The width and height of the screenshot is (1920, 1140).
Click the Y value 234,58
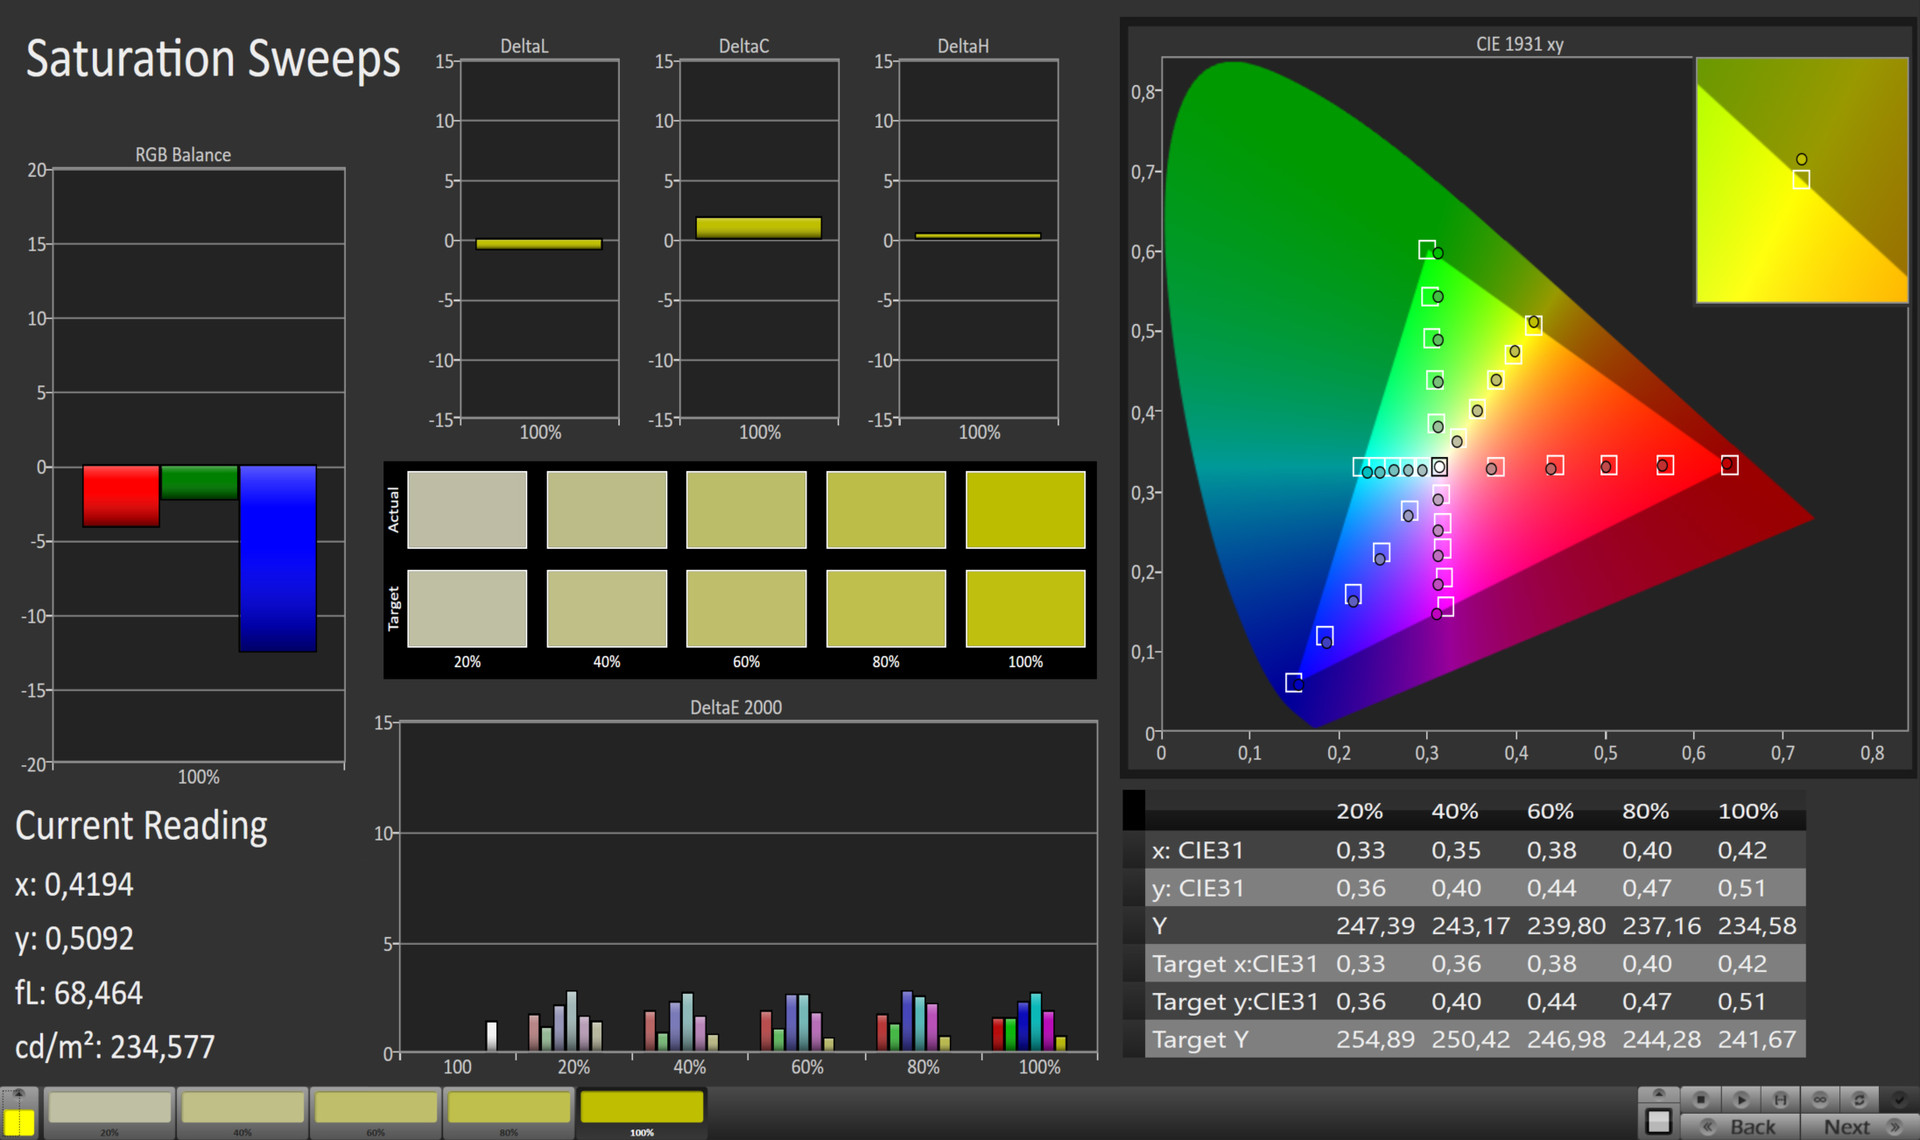point(1757,926)
